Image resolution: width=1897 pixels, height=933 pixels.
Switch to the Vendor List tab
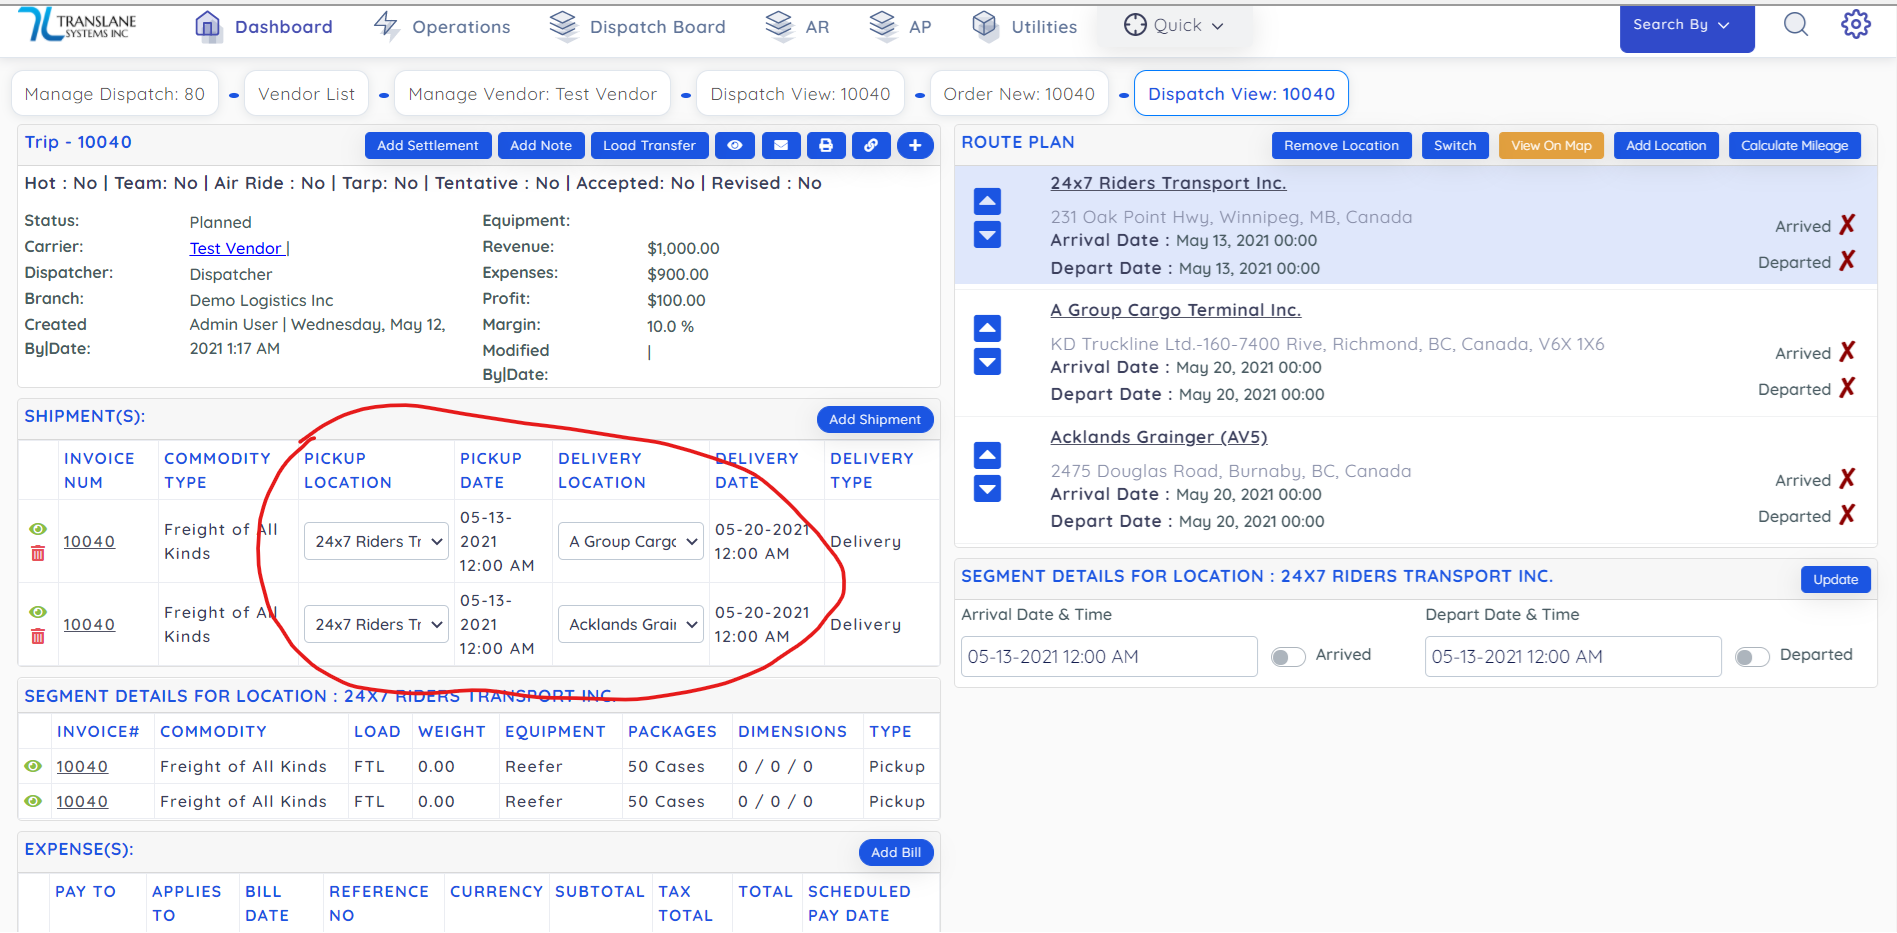306,94
